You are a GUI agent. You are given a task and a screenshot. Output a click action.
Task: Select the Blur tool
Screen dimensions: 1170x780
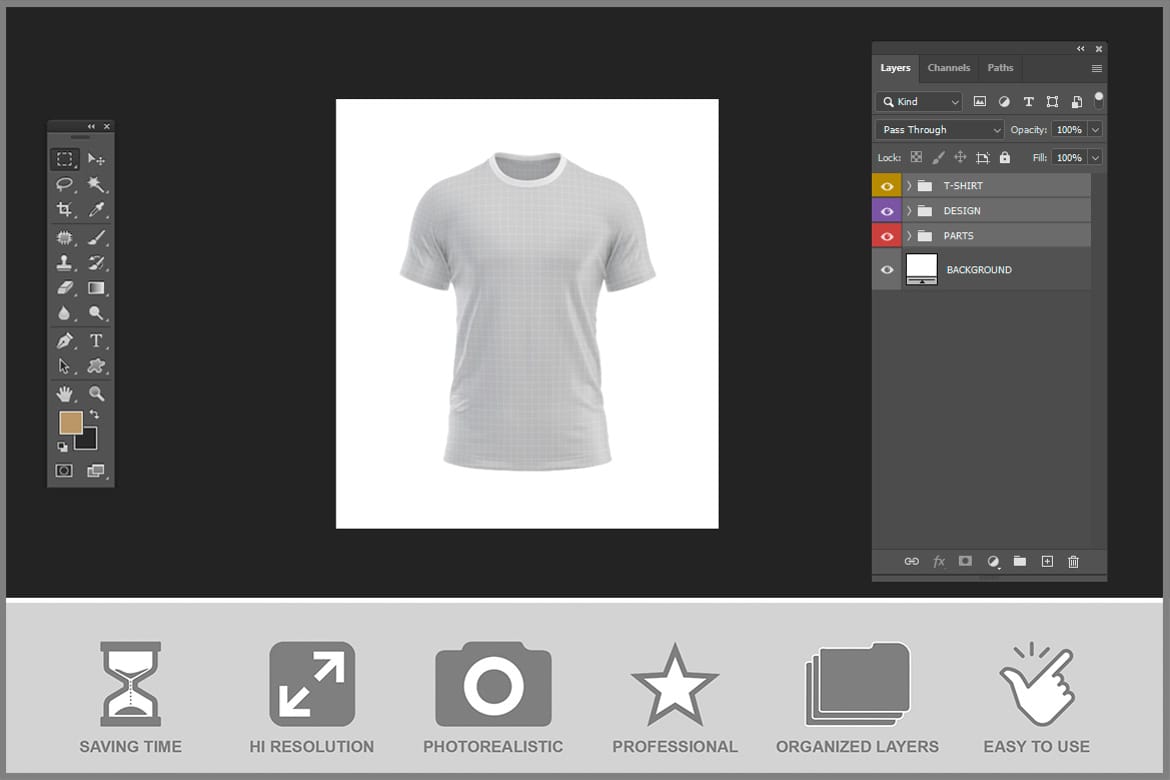[x=65, y=313]
